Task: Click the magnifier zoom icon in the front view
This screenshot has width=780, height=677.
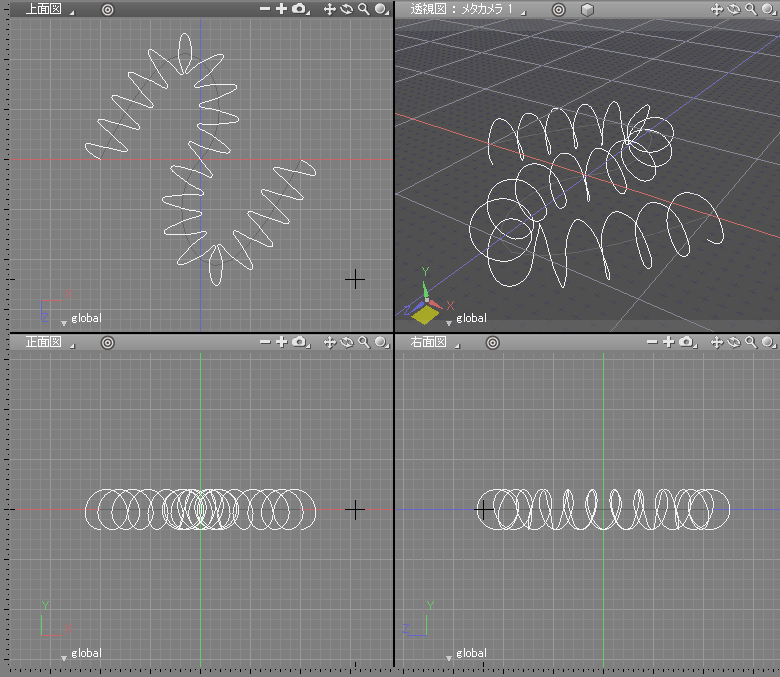Action: [x=363, y=343]
